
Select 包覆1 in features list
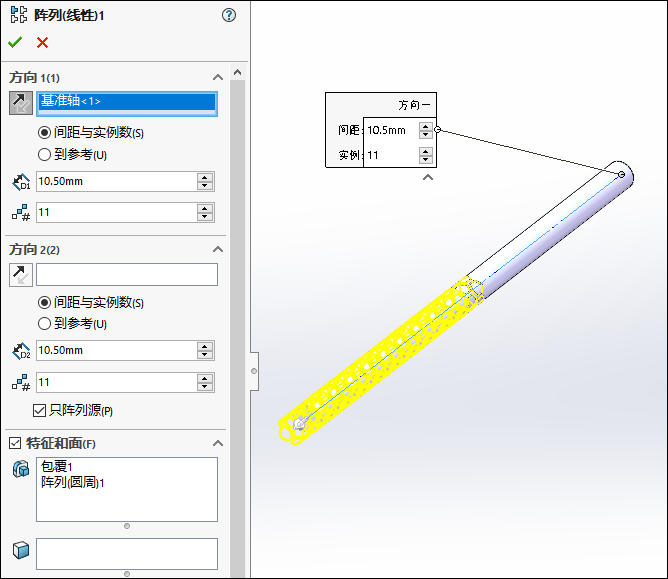[x=57, y=467]
